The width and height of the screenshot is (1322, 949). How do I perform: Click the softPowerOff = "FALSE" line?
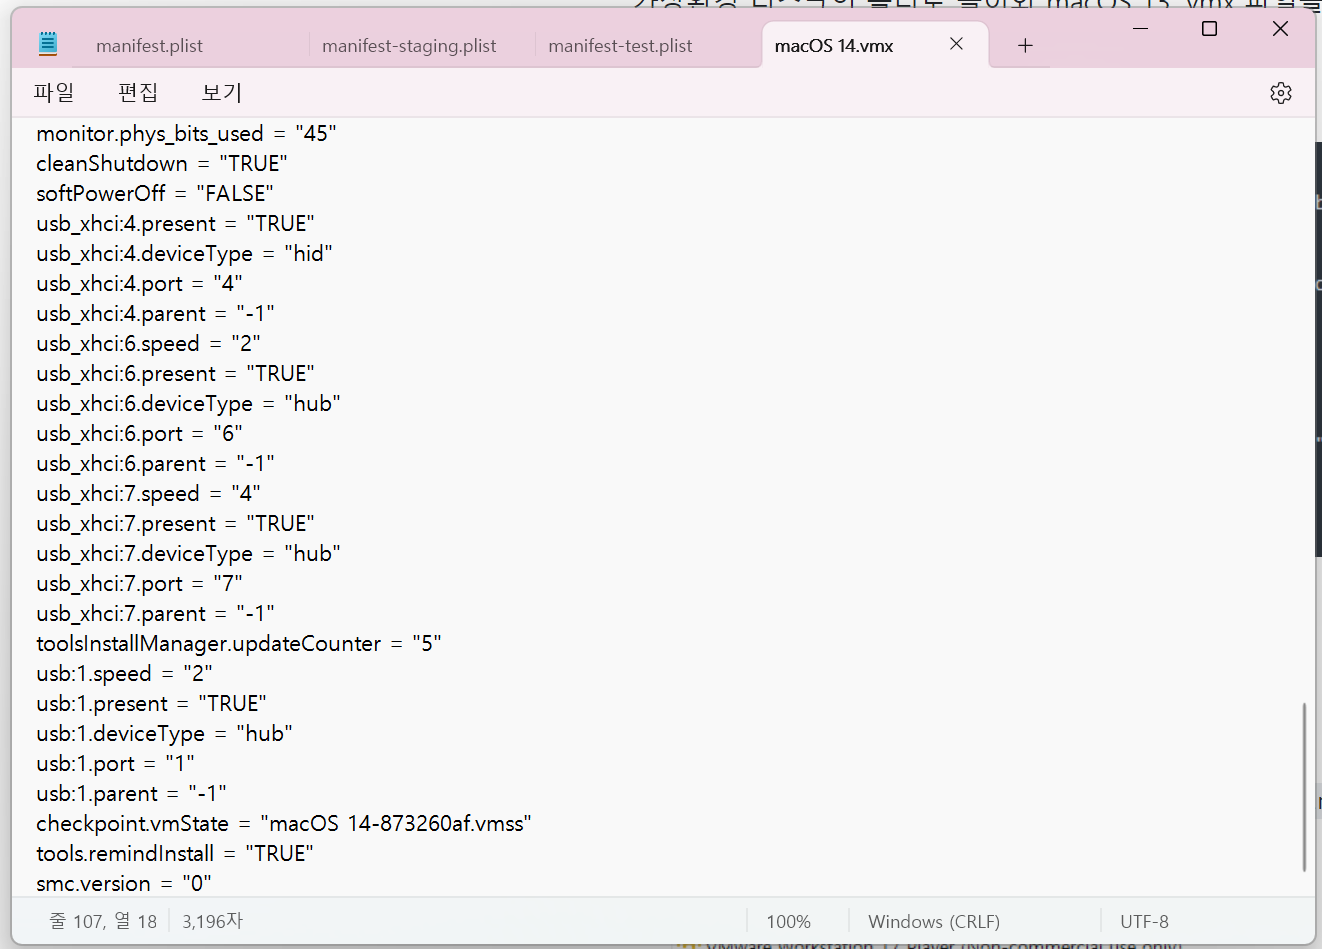(x=155, y=194)
